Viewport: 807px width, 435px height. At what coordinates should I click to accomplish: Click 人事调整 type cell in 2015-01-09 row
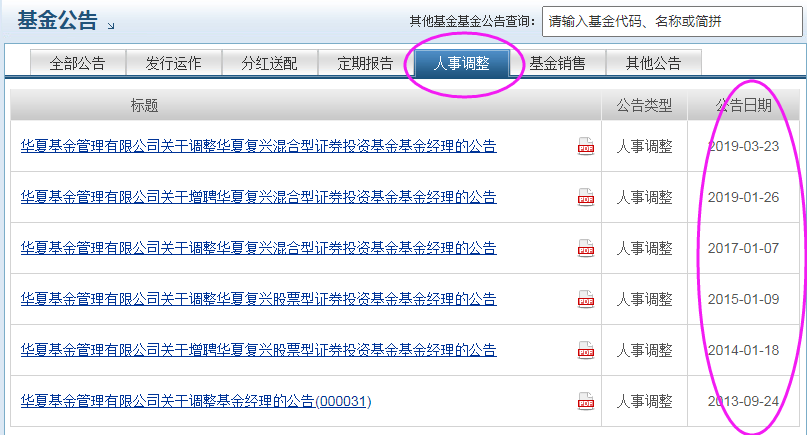[644, 299]
